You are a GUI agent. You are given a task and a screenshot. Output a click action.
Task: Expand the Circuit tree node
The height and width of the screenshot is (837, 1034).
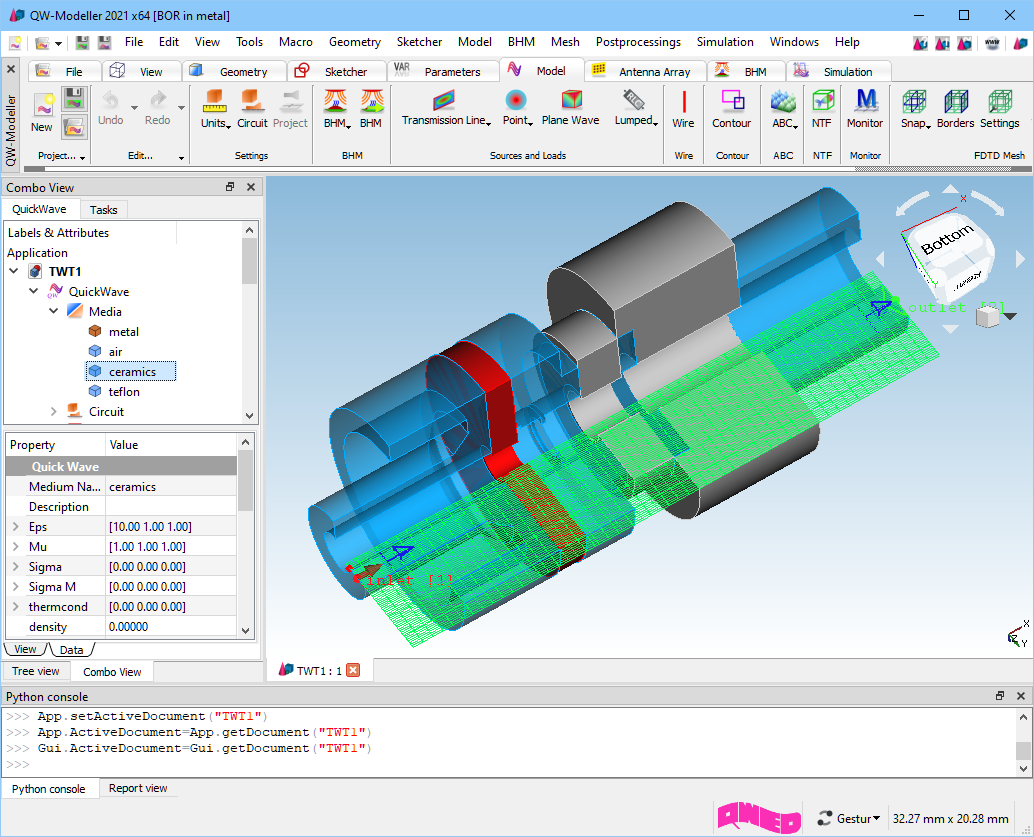[x=54, y=412]
